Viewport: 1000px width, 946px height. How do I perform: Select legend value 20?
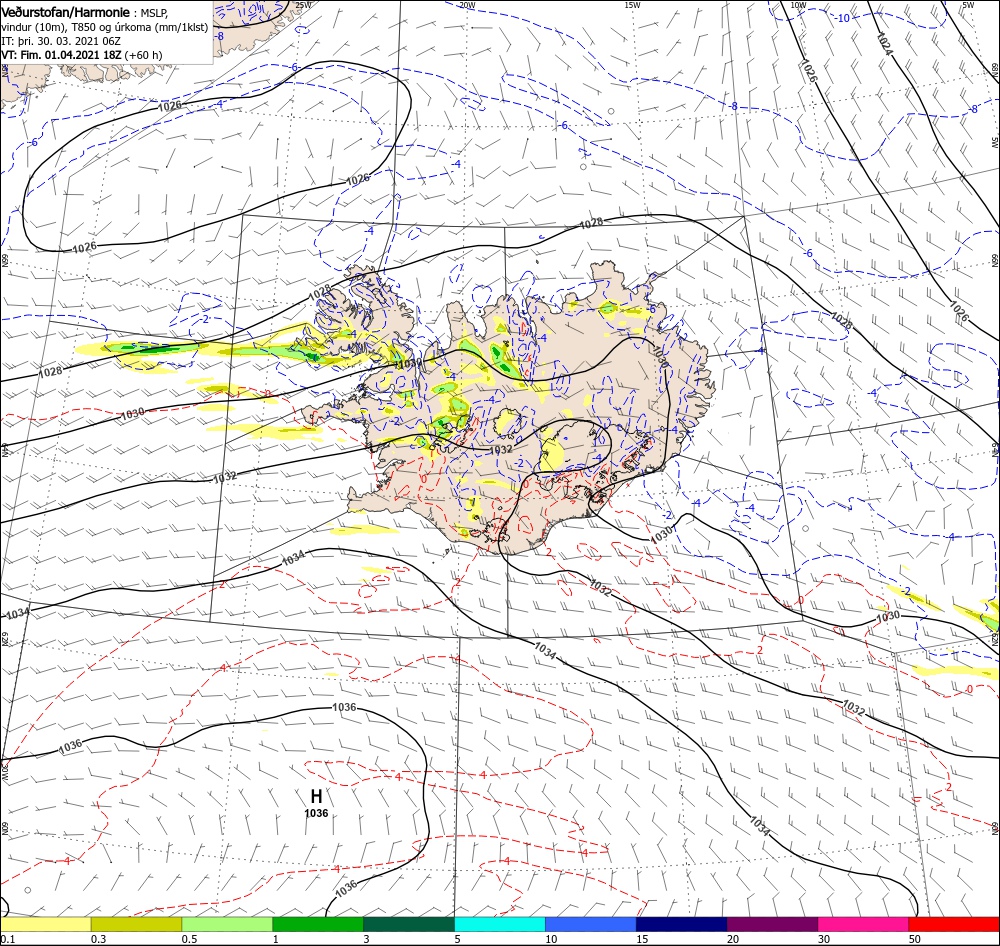coord(733,939)
